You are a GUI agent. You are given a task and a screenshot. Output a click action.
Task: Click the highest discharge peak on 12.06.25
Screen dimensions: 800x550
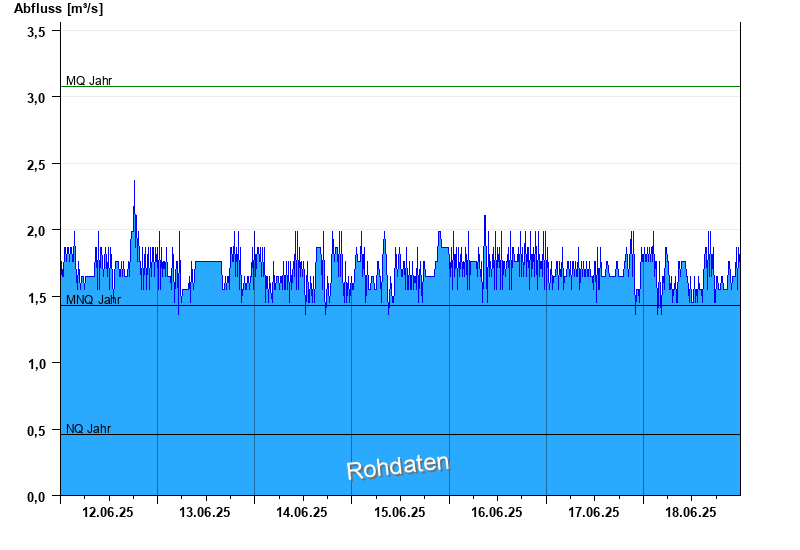click(x=134, y=182)
